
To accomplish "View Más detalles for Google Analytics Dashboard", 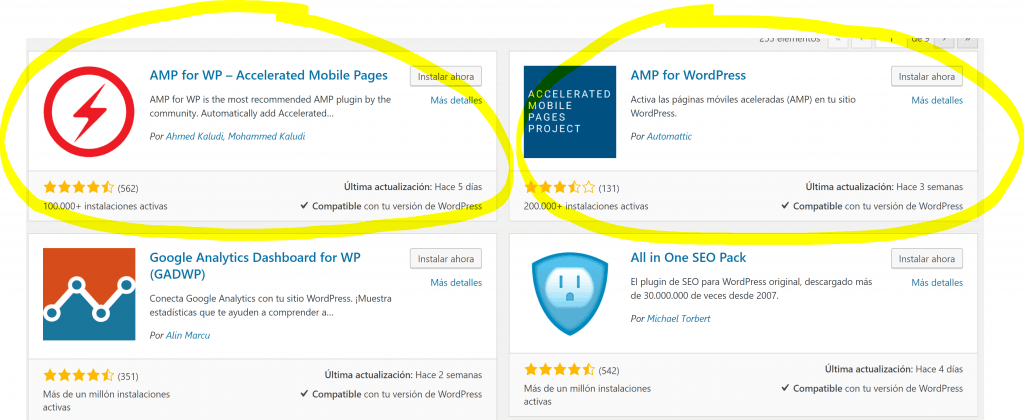I will 456,282.
